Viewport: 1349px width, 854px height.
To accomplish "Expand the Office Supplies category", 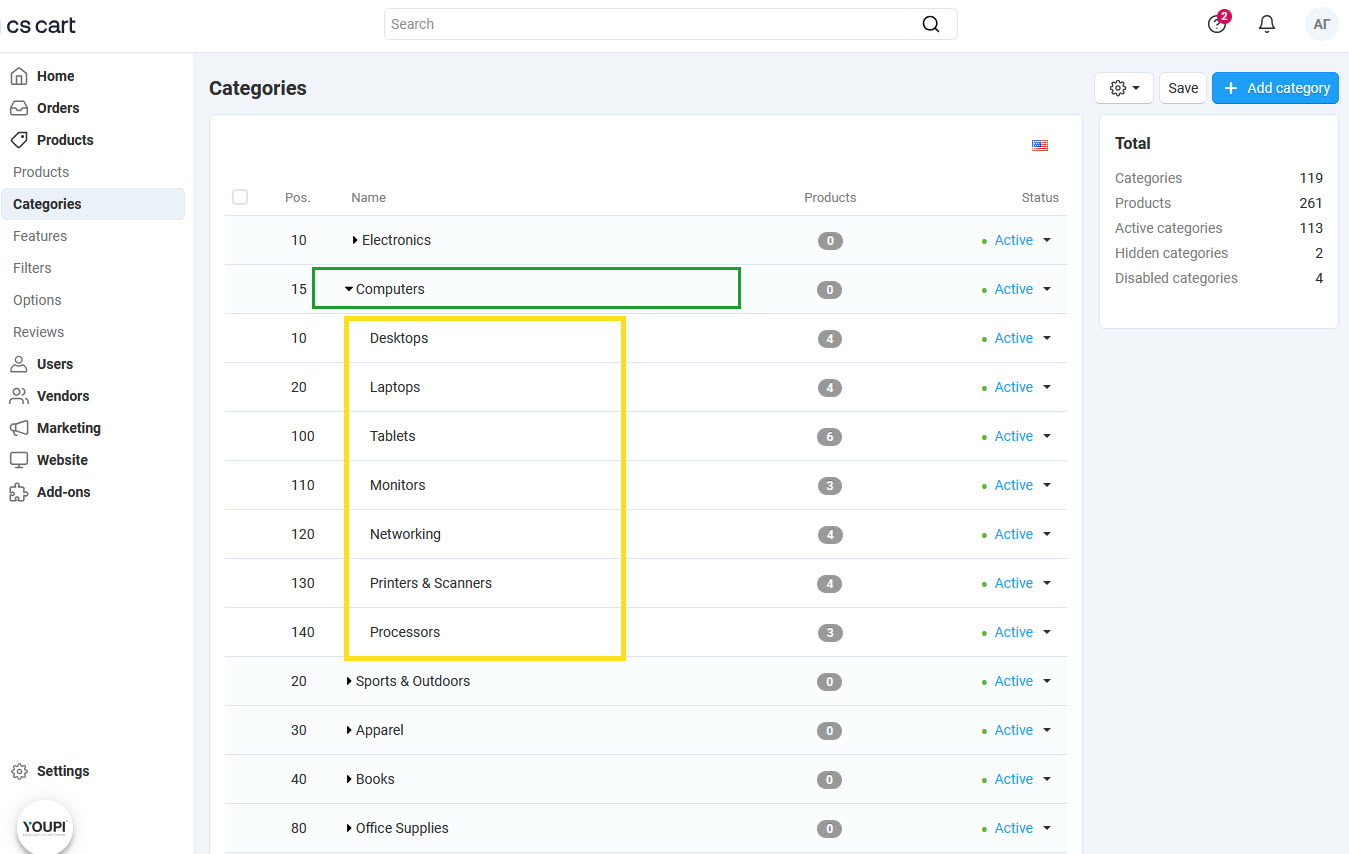I will coord(349,828).
